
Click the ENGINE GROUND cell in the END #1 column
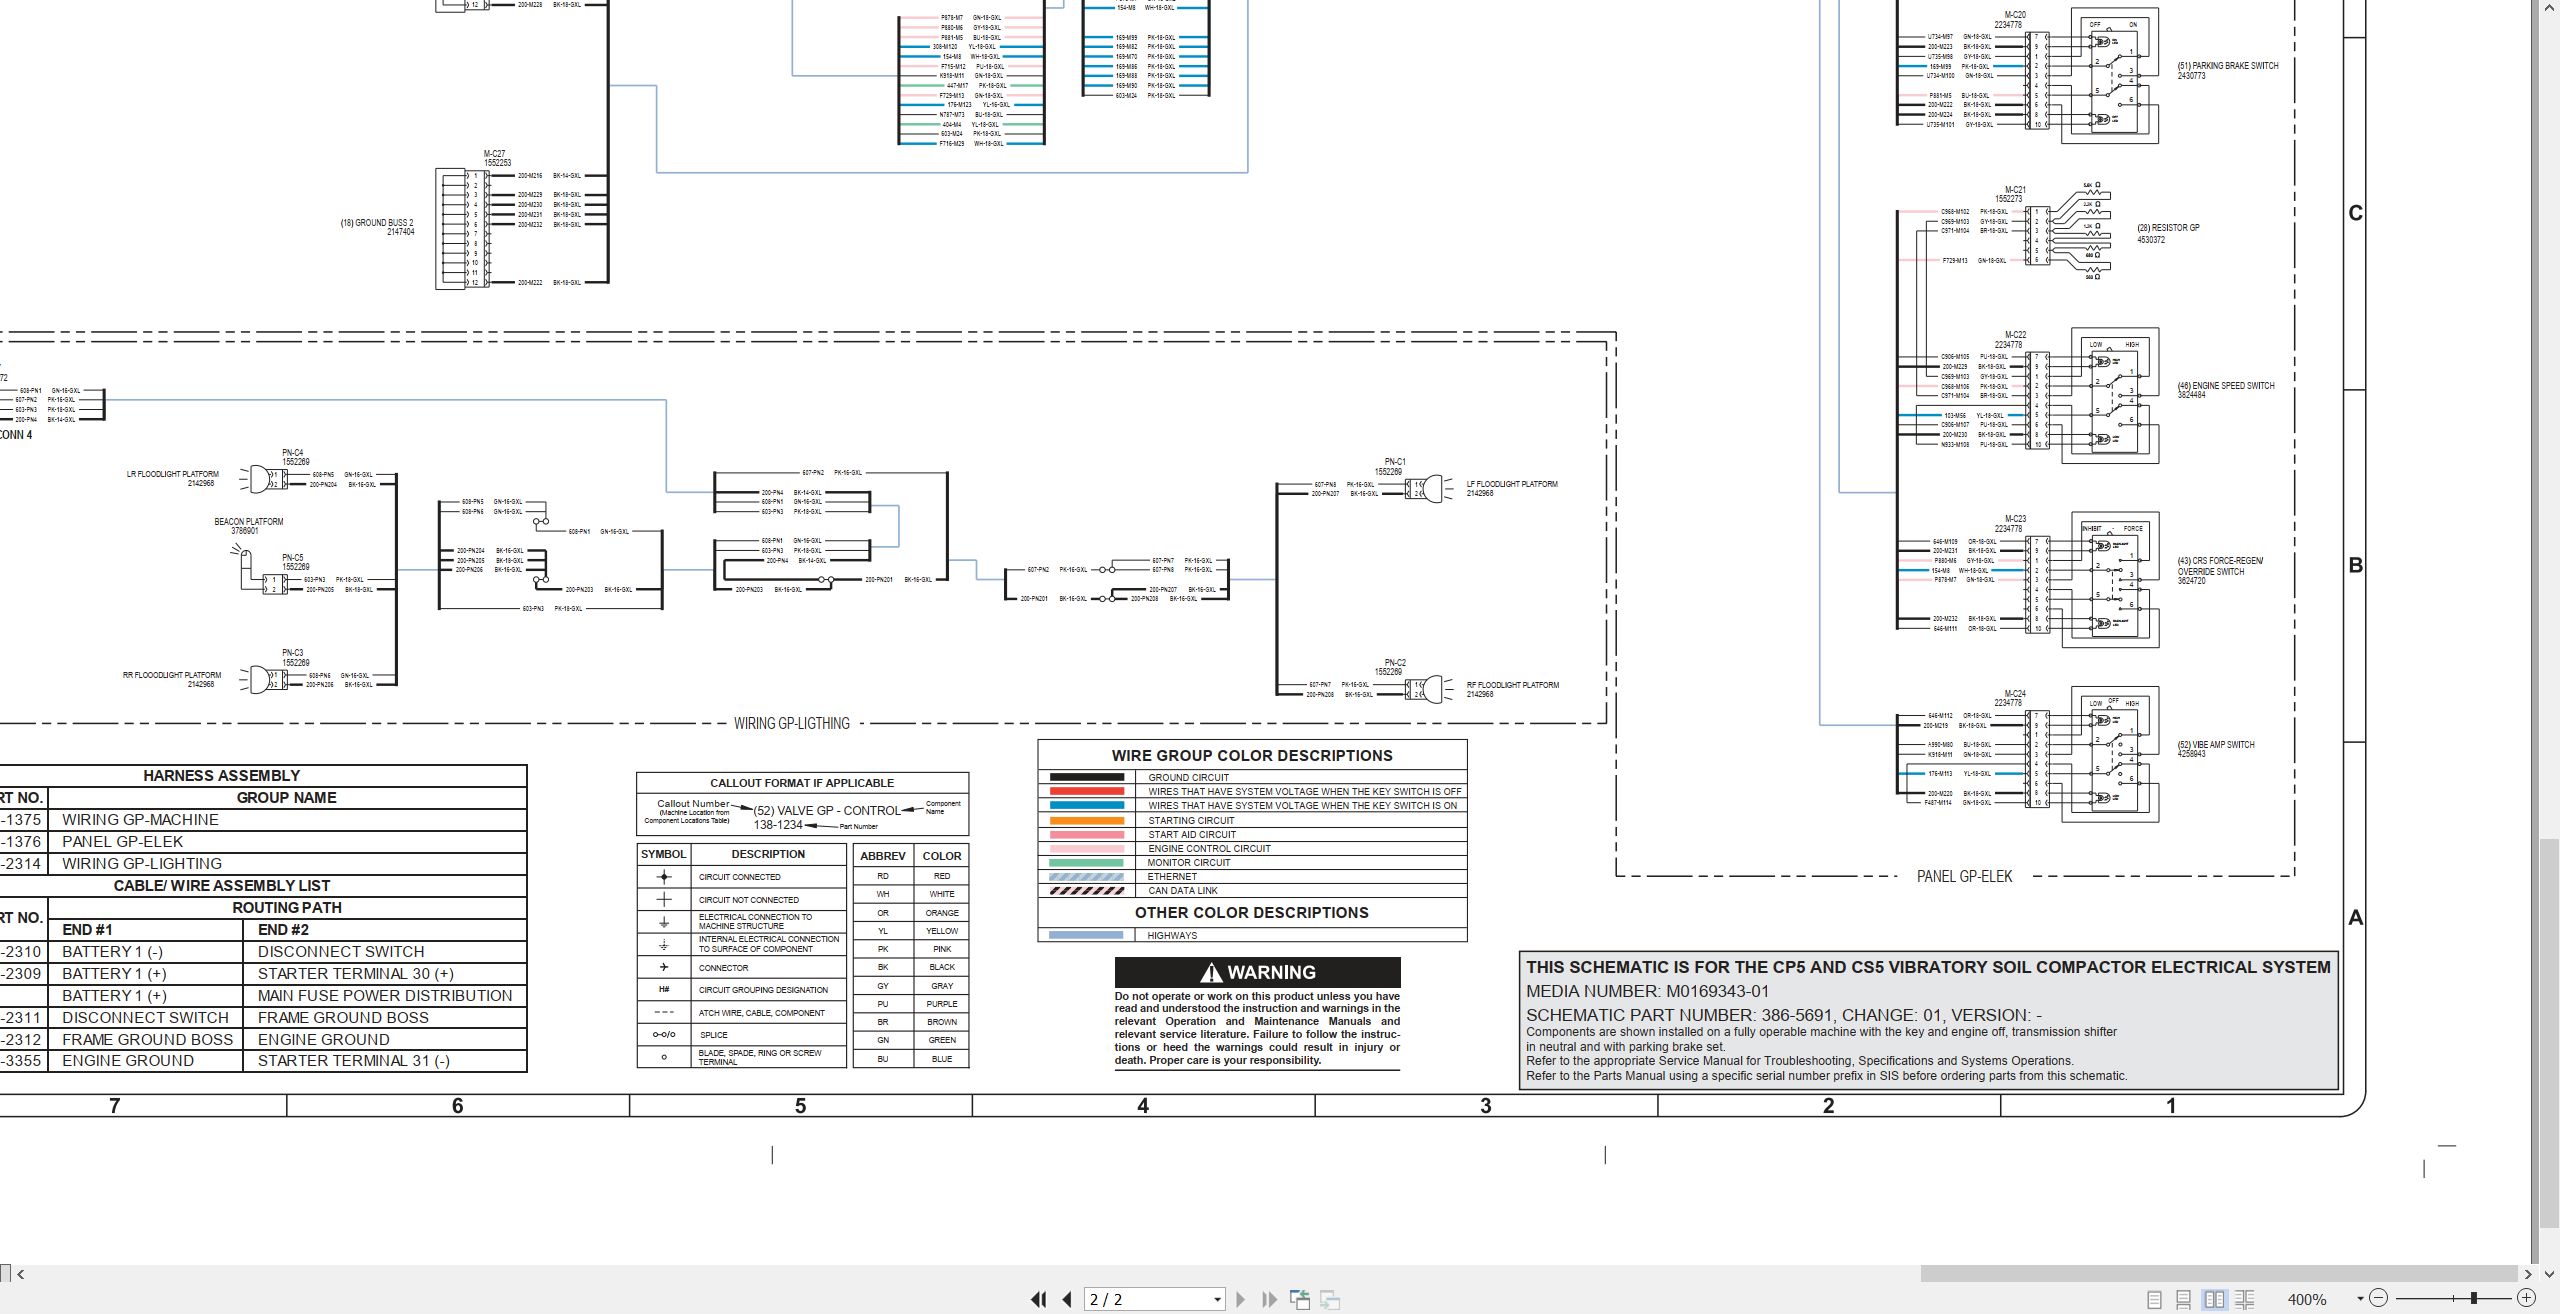pyautogui.click(x=146, y=1060)
